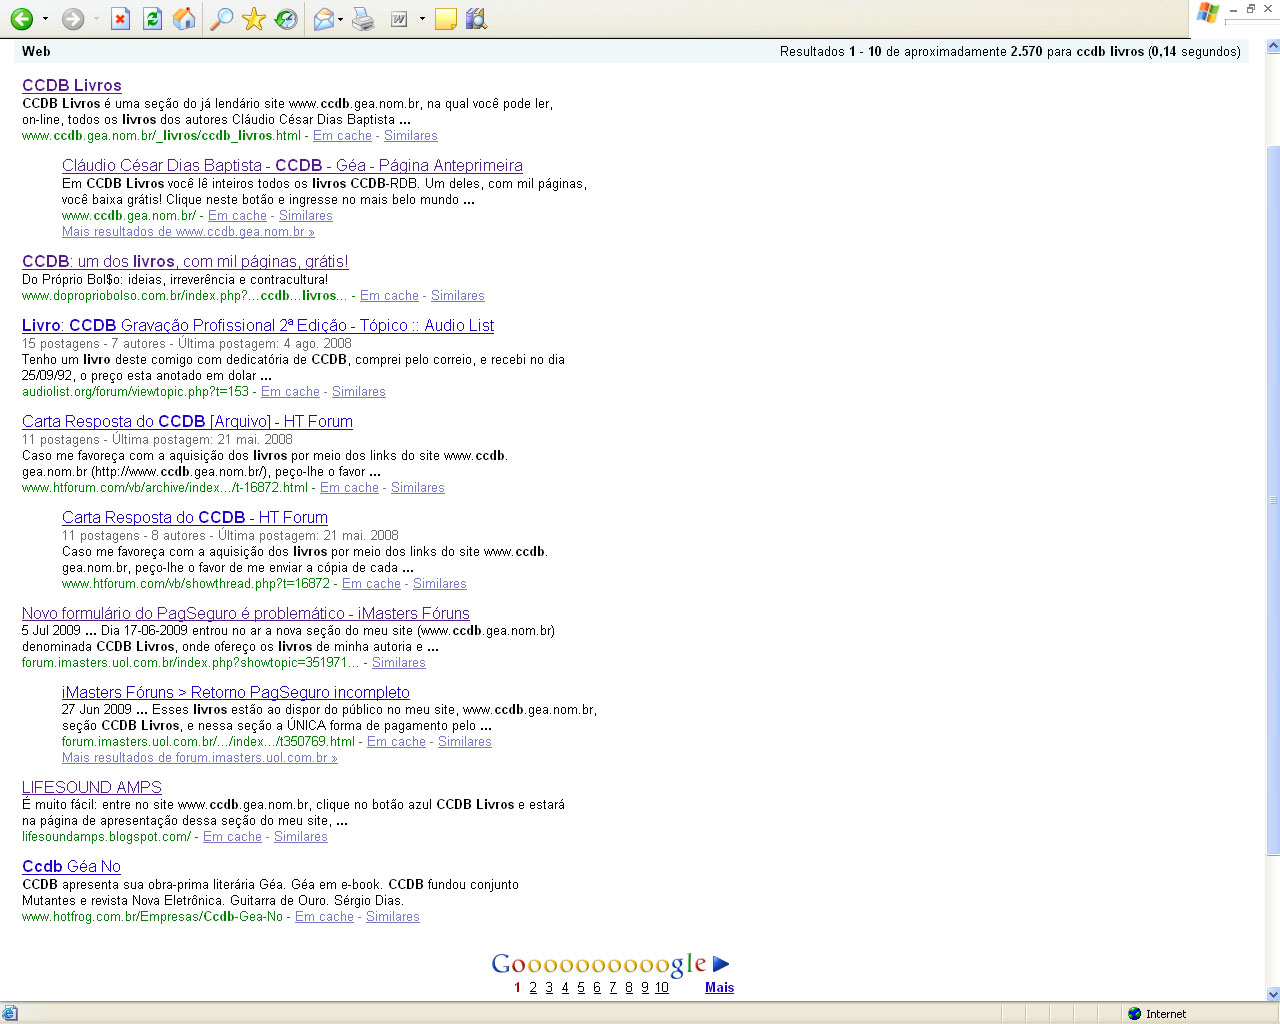This screenshot has height=1024, width=1280.
Task: Open the History clock icon
Action: [x=286, y=19]
